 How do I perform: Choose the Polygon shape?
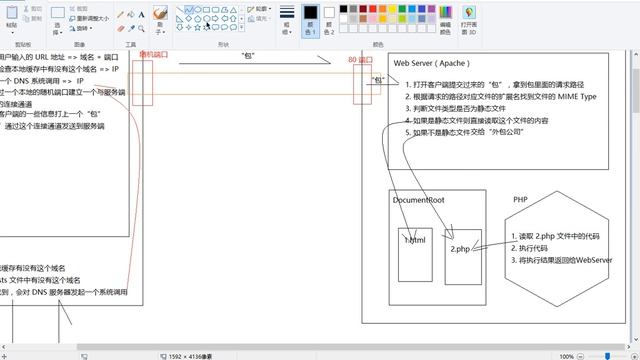(224, 10)
